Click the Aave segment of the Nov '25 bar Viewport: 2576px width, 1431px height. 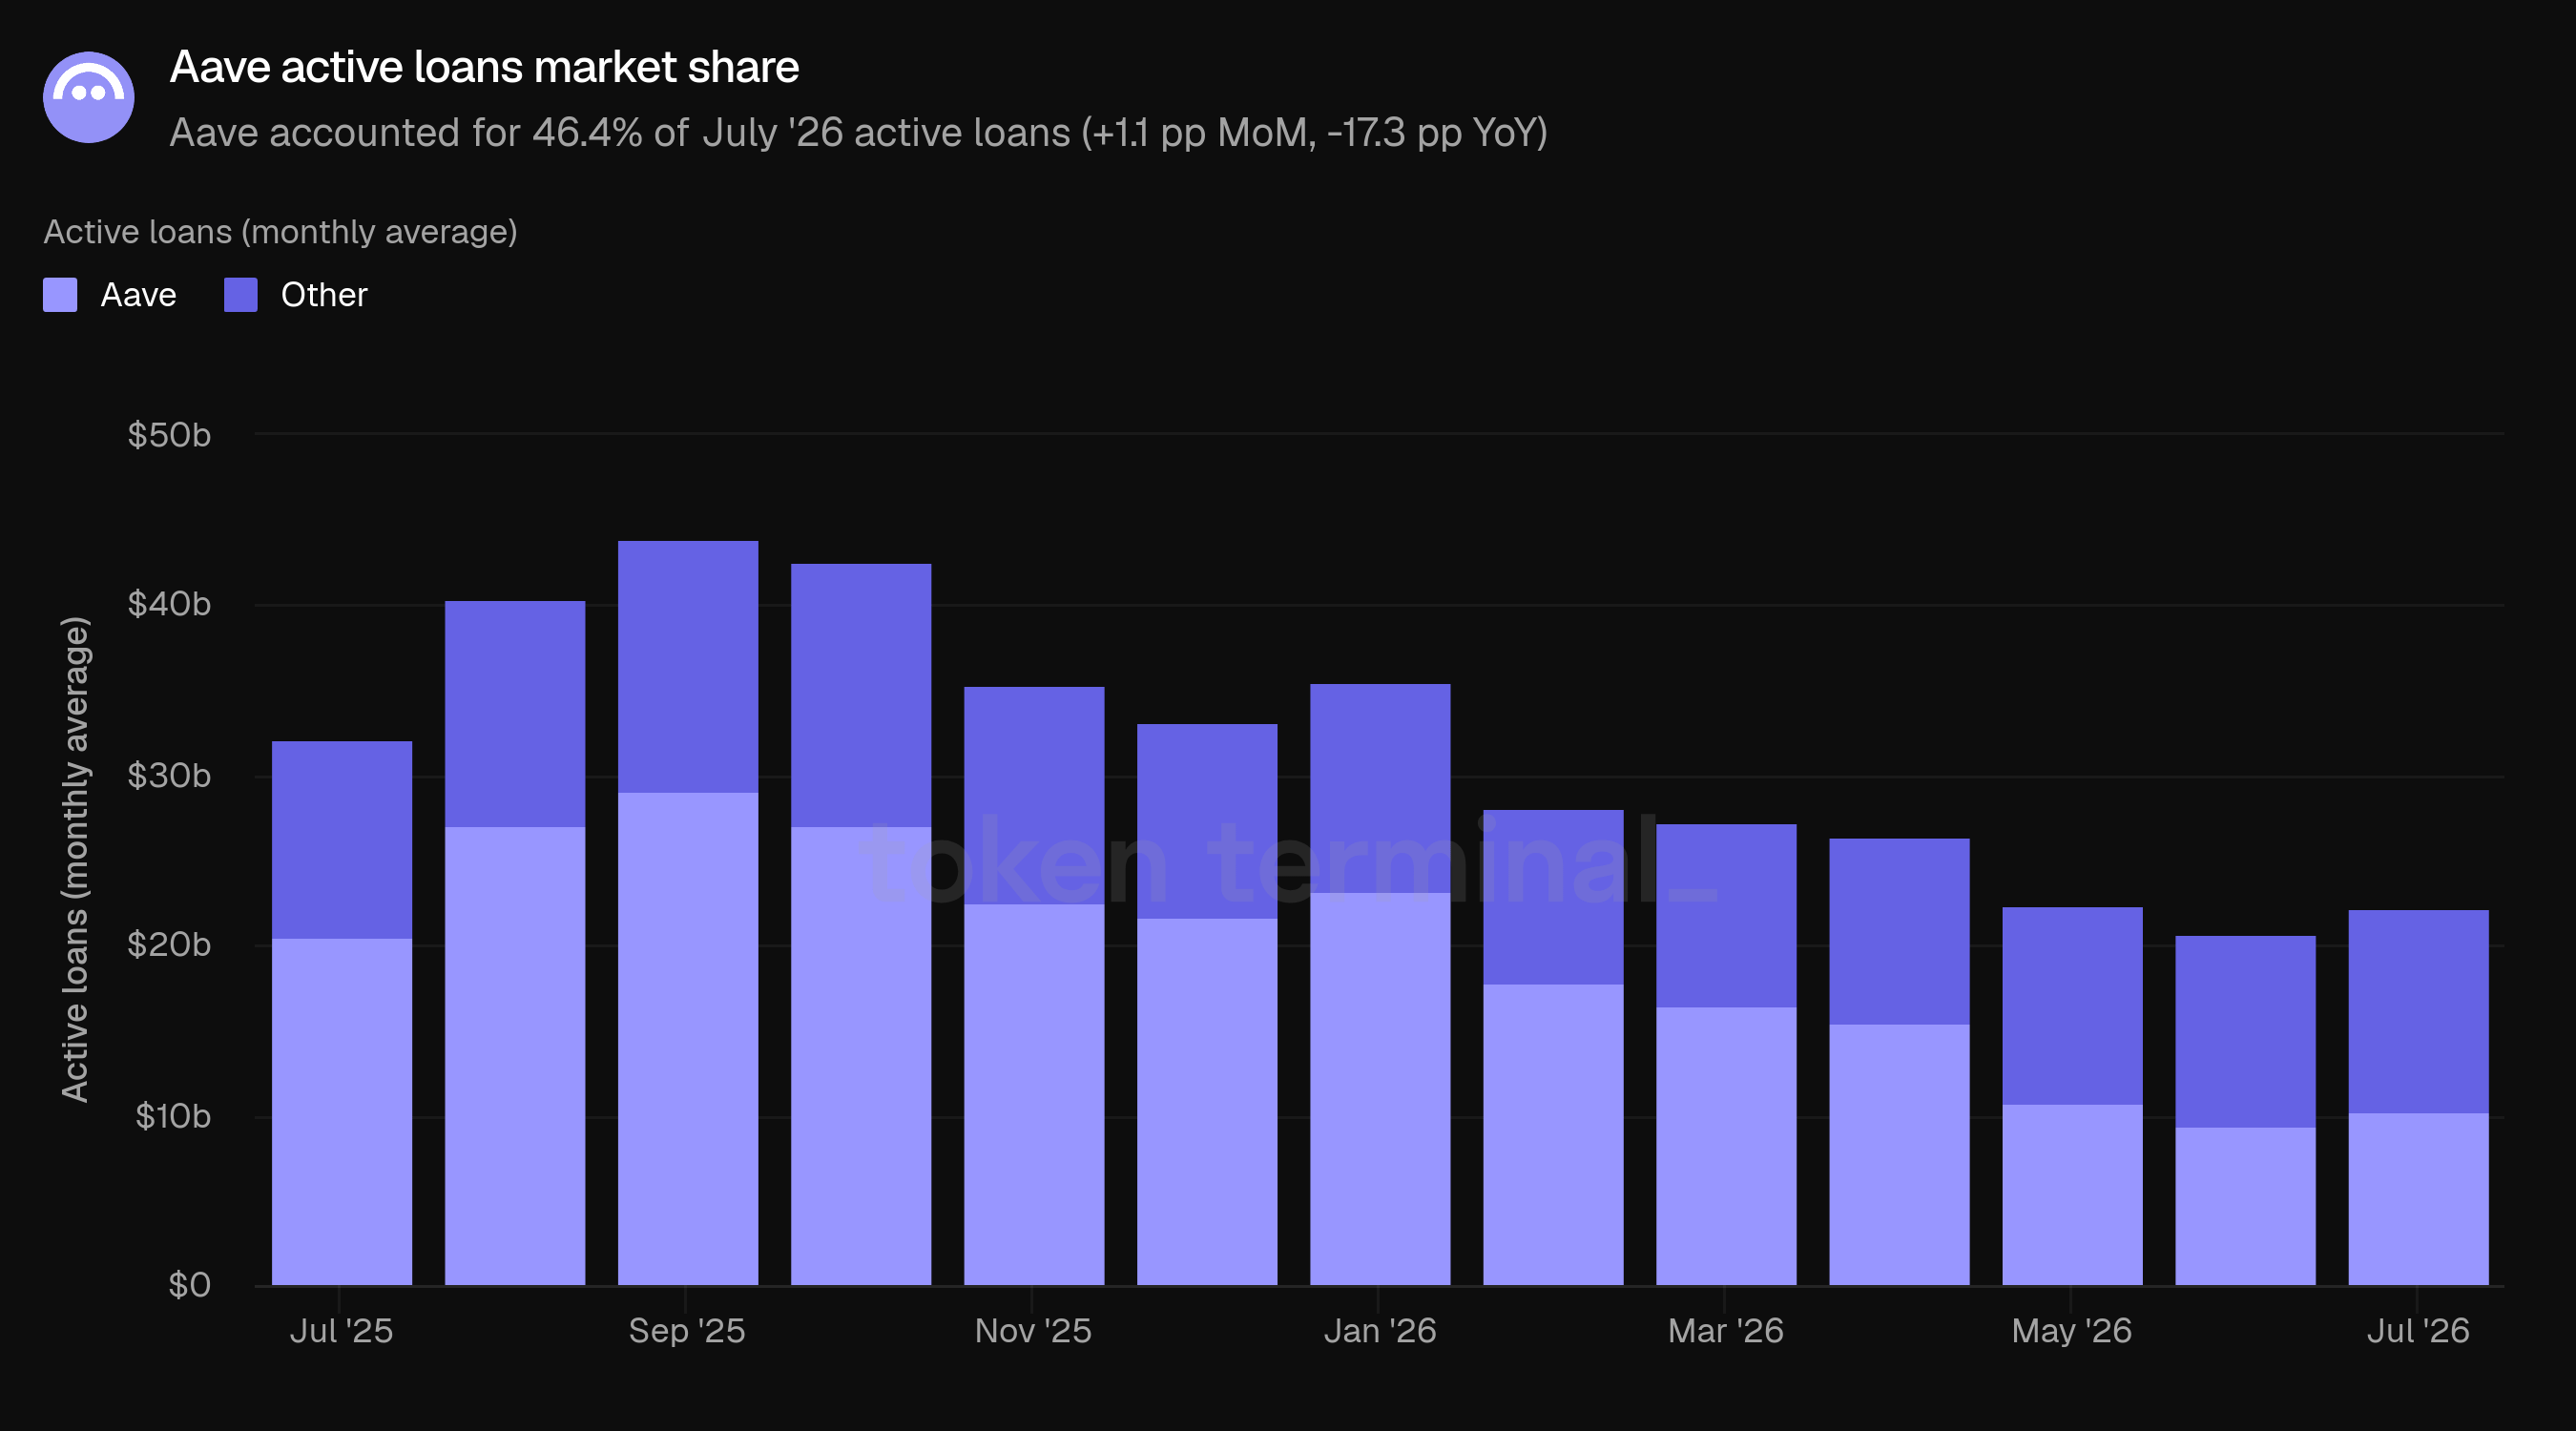pyautogui.click(x=1034, y=1095)
